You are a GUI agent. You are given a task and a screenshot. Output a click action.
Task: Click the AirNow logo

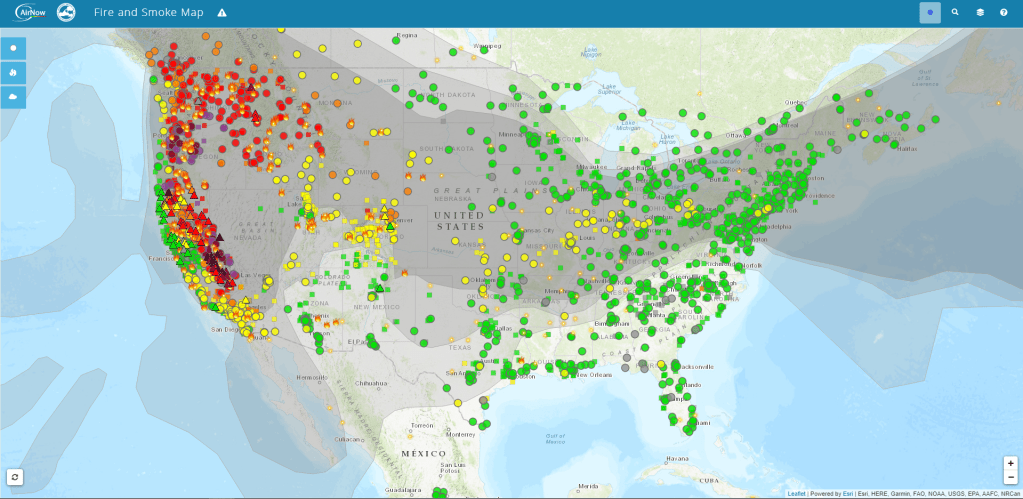[29, 12]
